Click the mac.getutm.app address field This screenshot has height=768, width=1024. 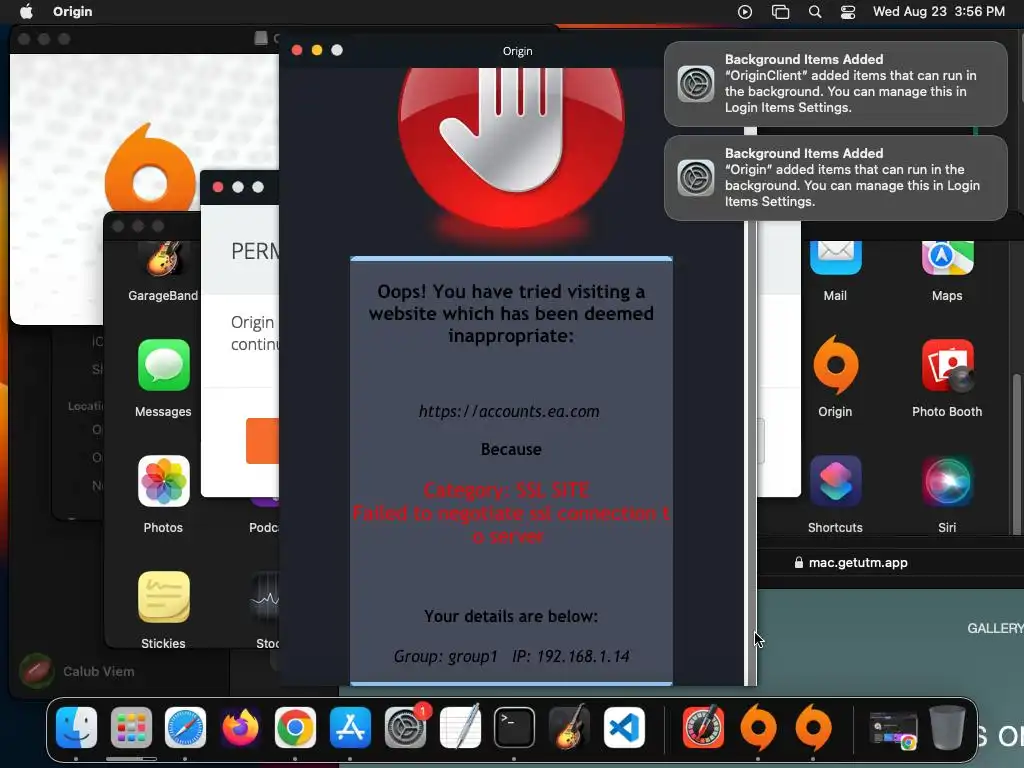click(851, 562)
